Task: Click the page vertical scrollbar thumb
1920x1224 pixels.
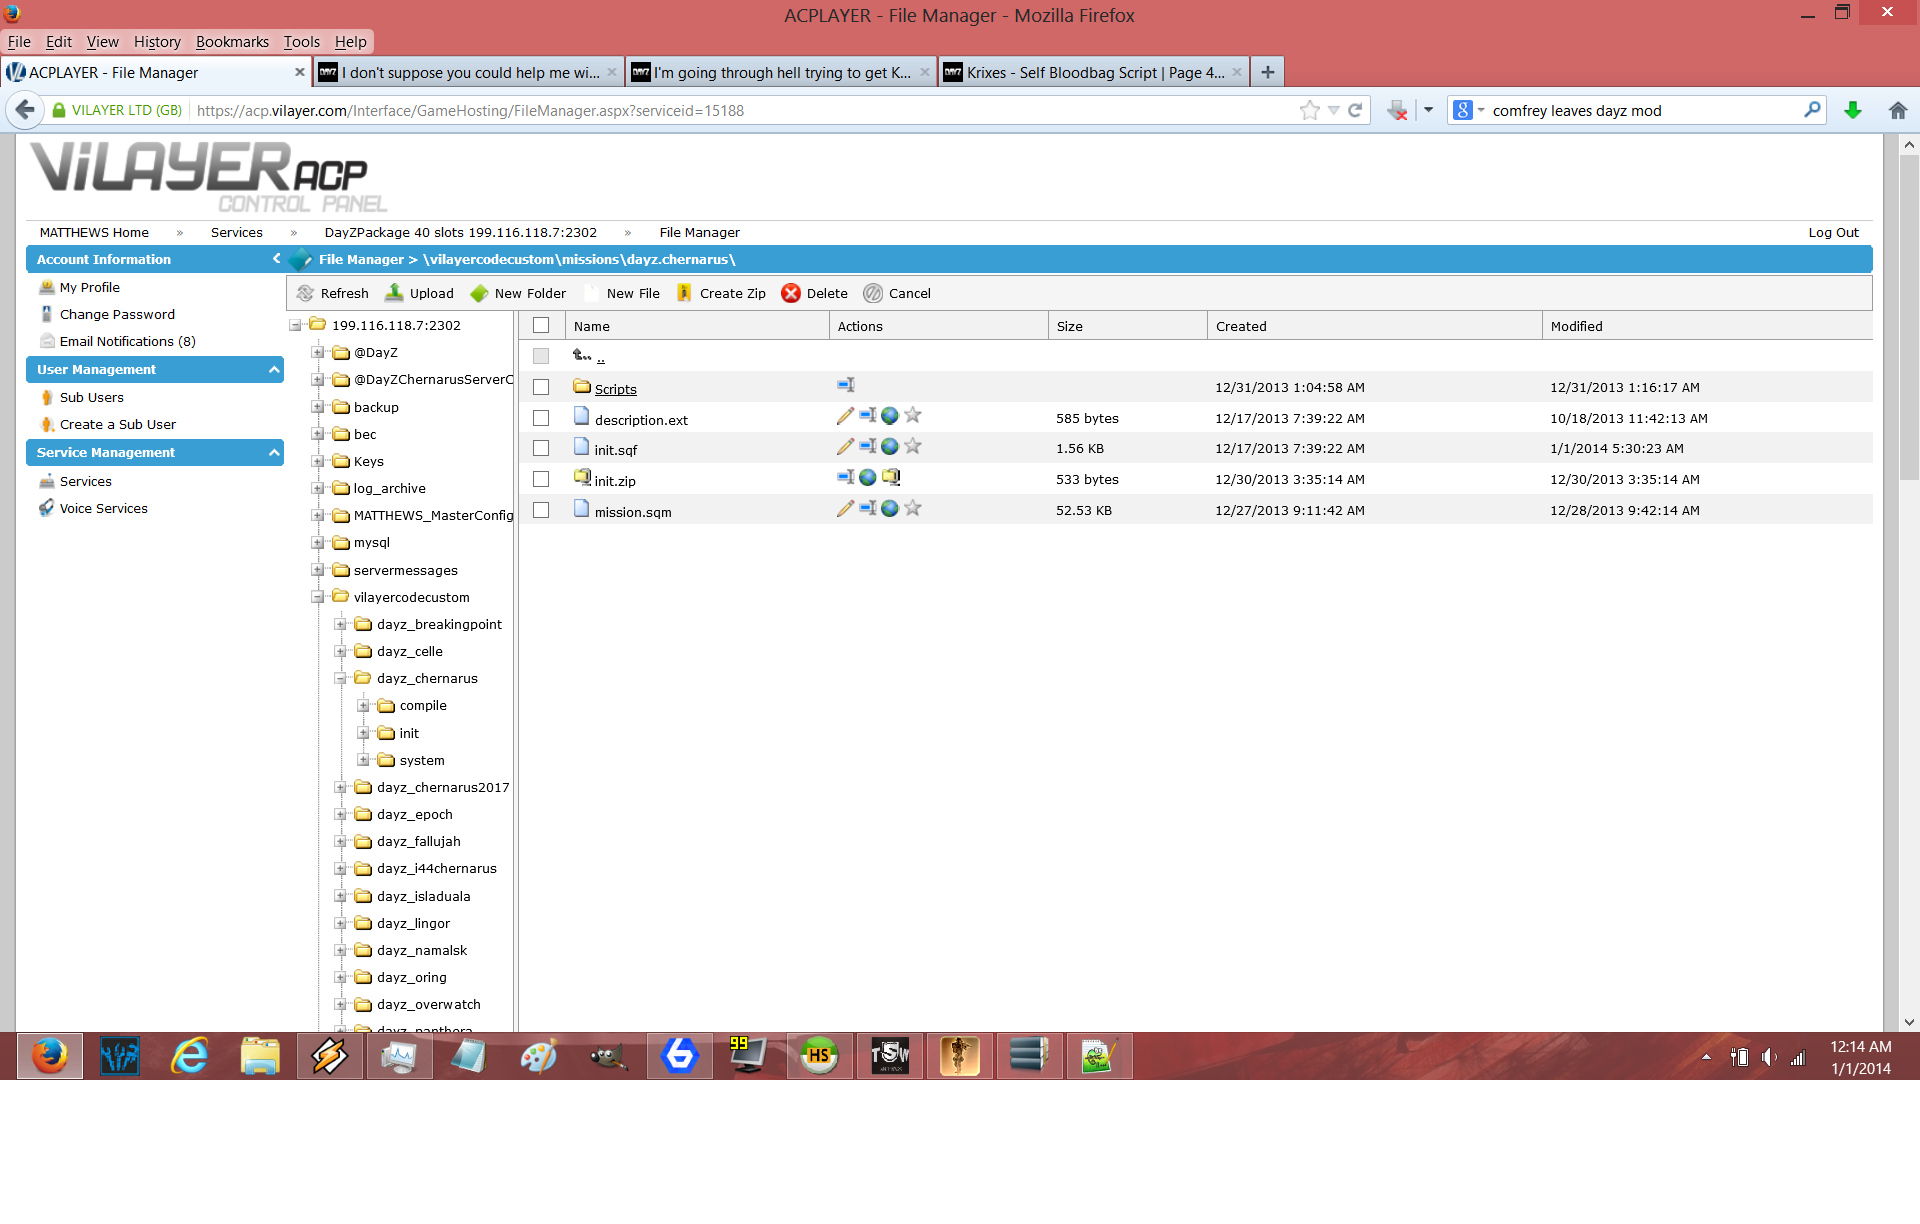Action: [x=1909, y=318]
